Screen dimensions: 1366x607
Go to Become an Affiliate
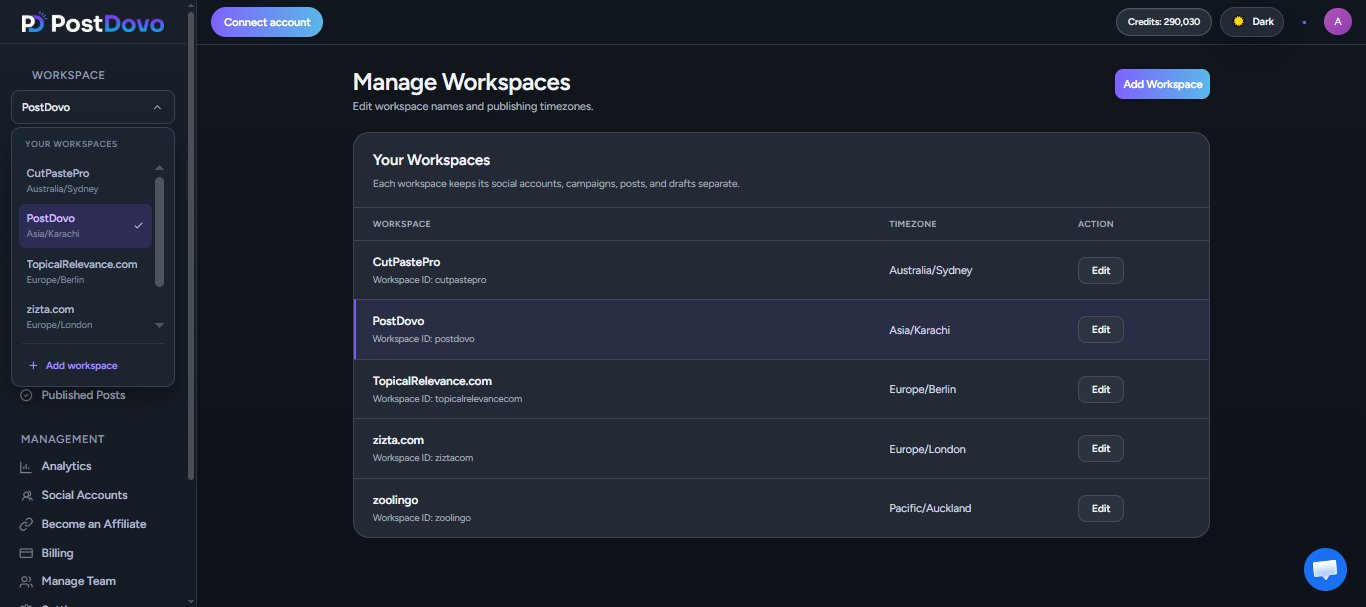[94, 524]
